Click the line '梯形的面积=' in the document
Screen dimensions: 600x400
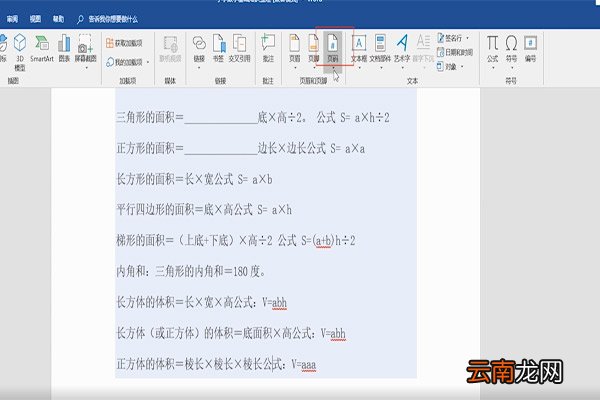pos(235,240)
